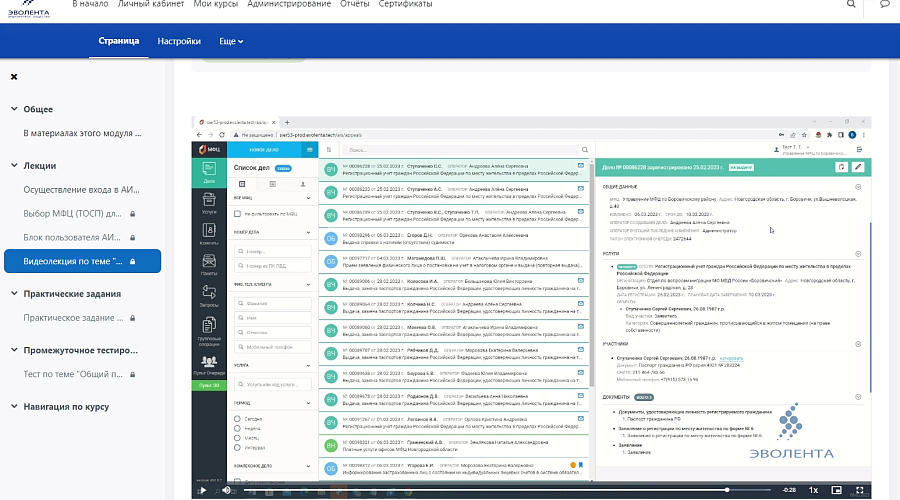Open Отчёты menu item
This screenshot has width=900, height=500.
click(355, 4)
